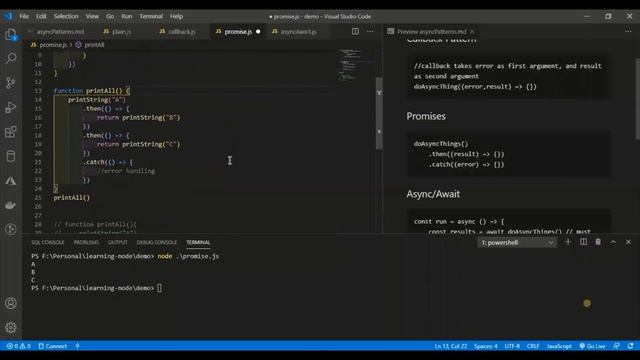Open the Source Control view

click(x=11, y=82)
